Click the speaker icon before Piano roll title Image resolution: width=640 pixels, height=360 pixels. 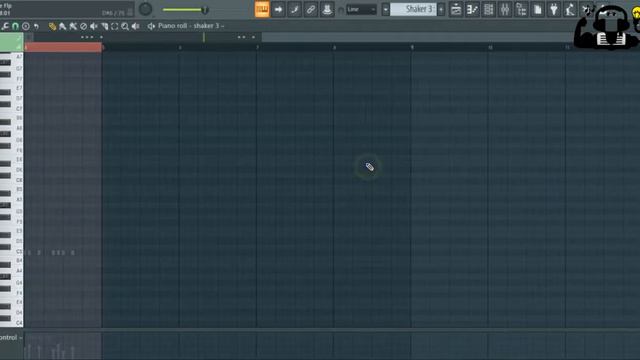(x=151, y=26)
